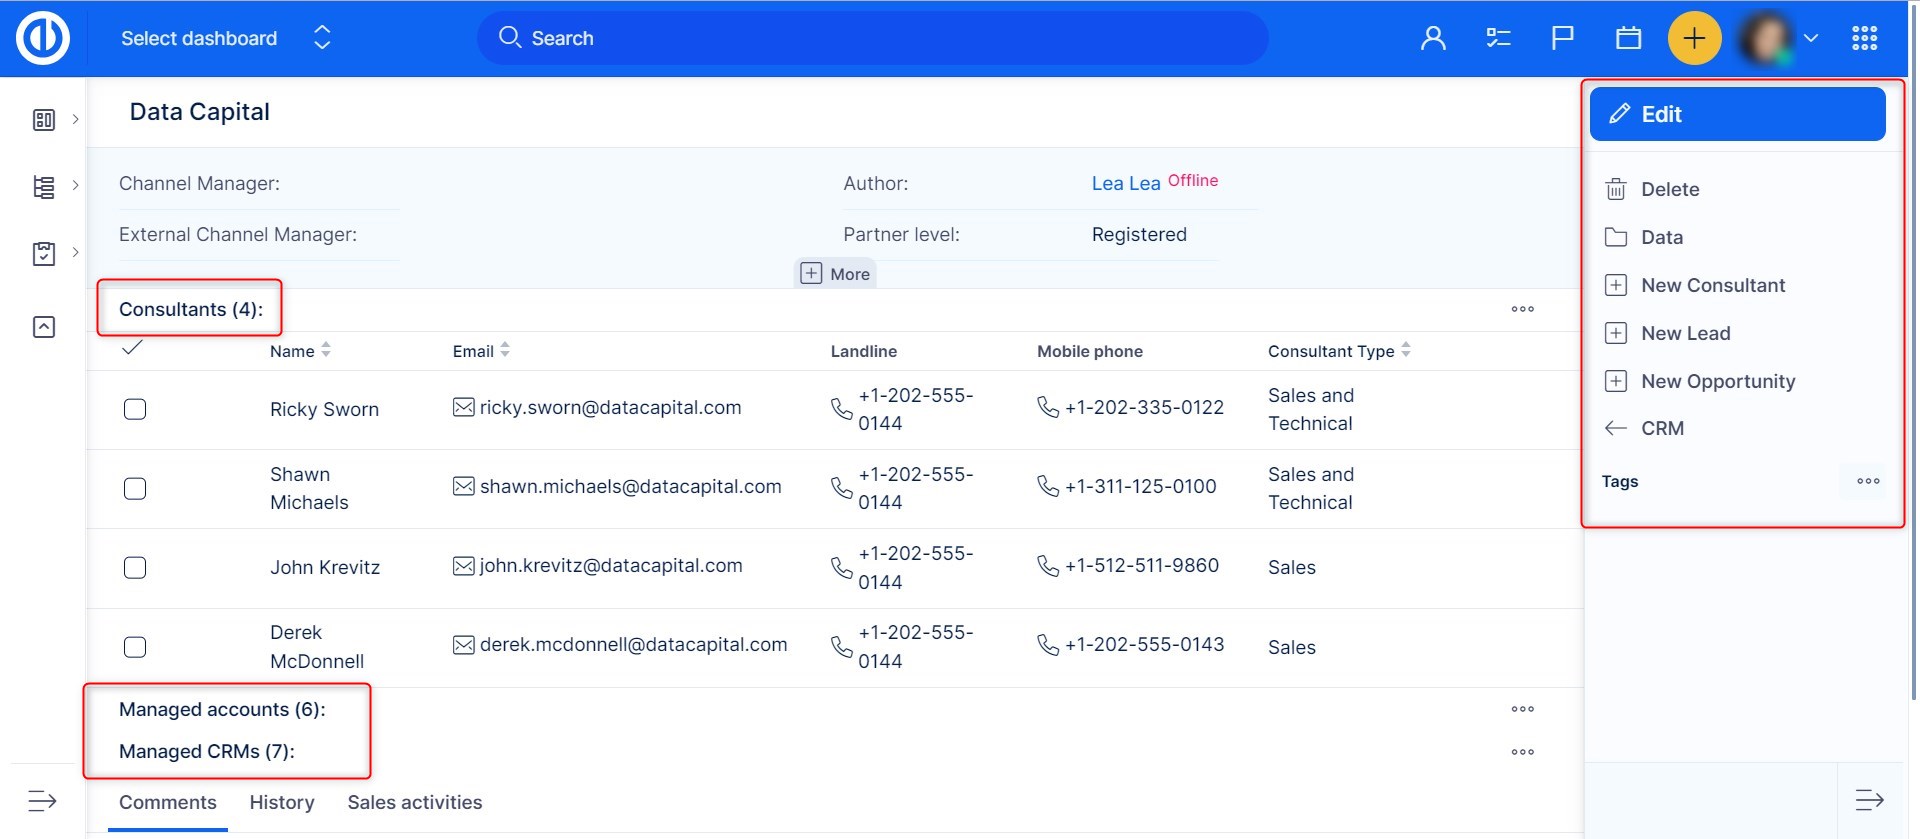The image size is (1920, 839).
Task: Open the apps grid menu icon
Action: pos(1864,39)
